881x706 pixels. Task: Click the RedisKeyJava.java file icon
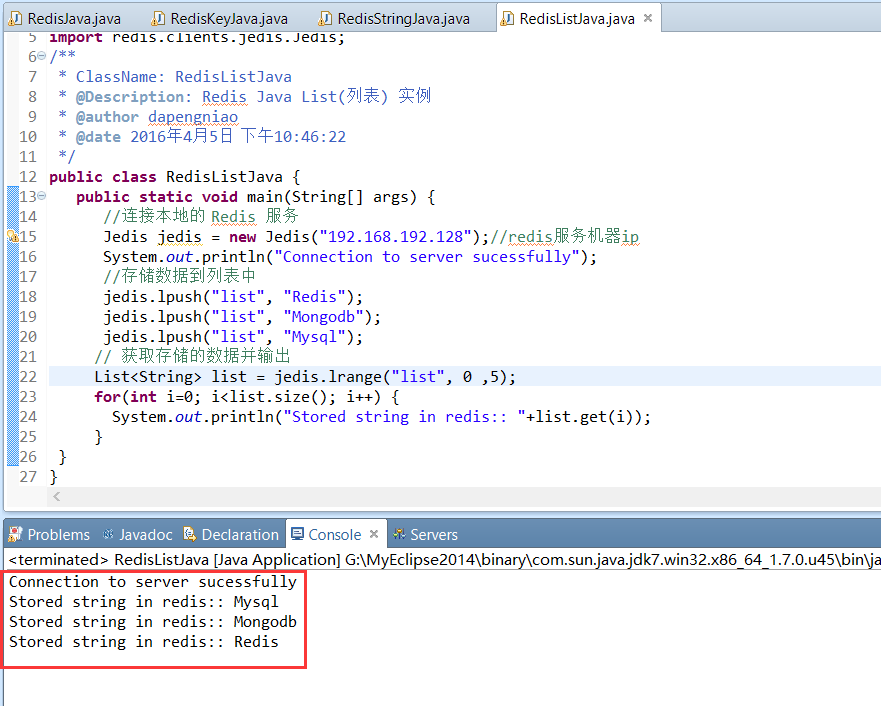(157, 19)
